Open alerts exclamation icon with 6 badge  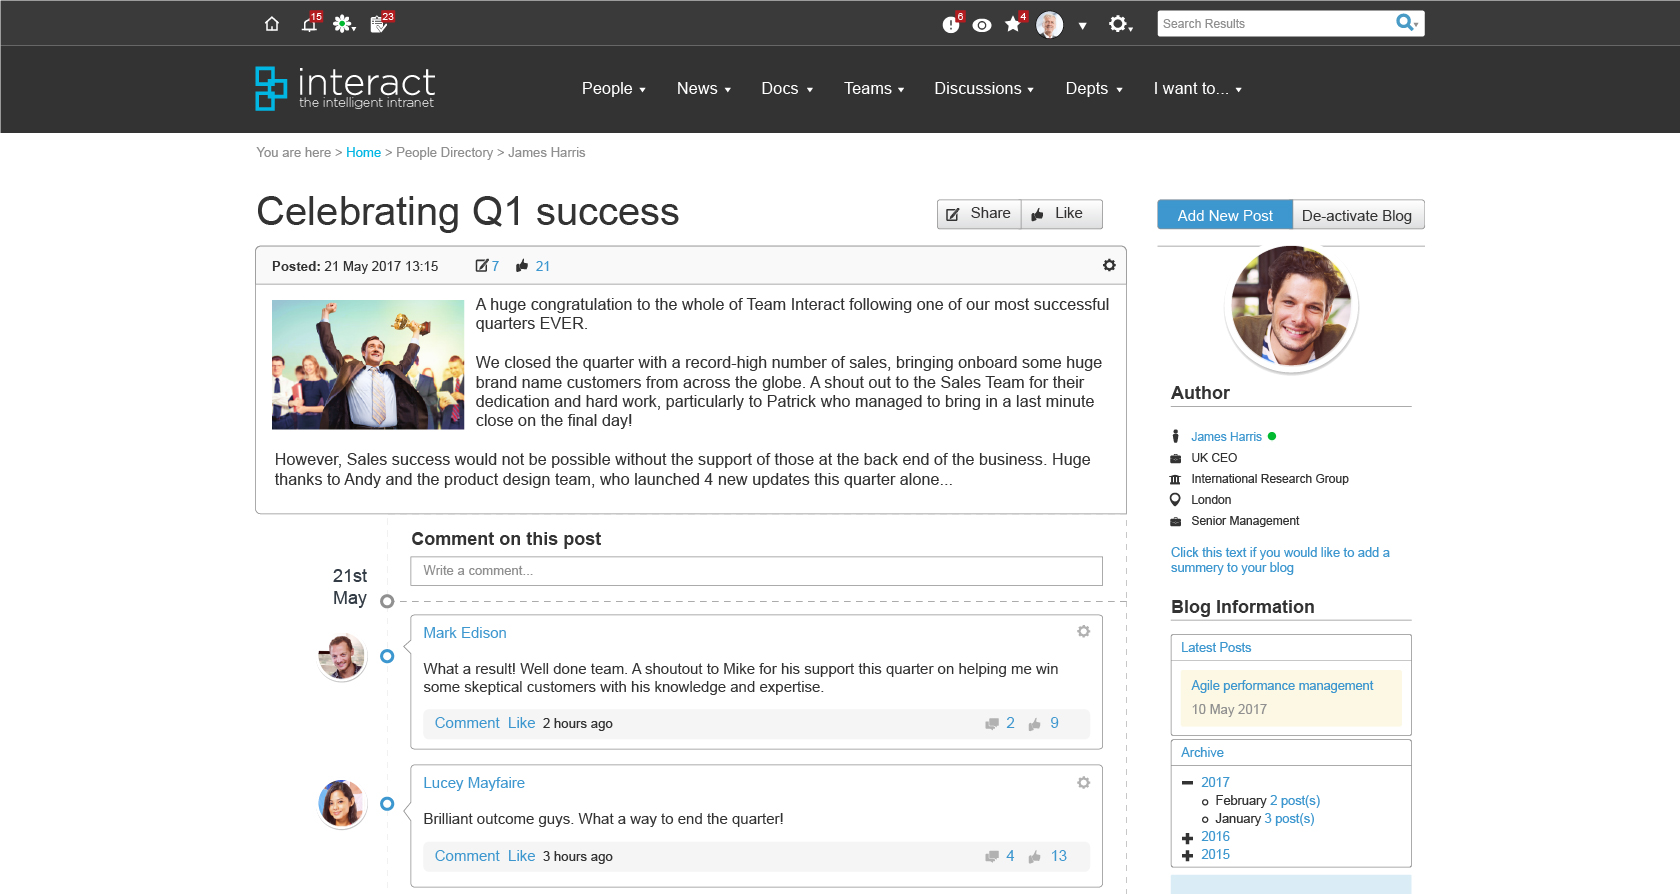[952, 23]
